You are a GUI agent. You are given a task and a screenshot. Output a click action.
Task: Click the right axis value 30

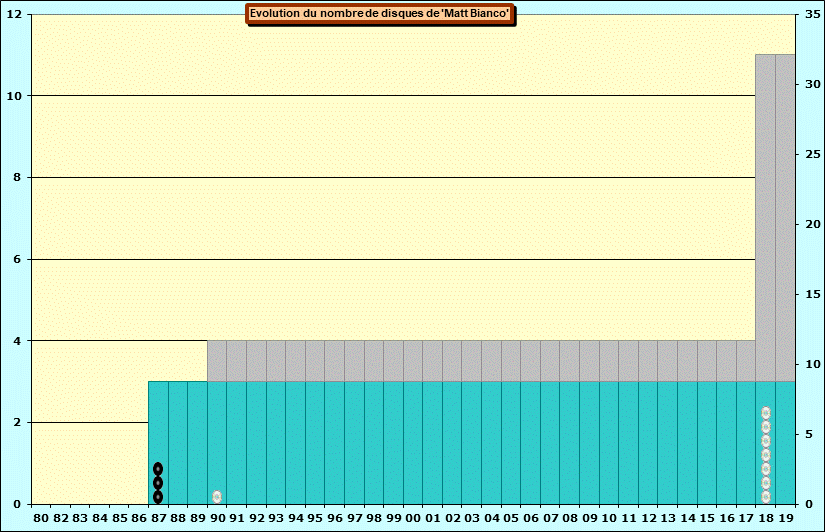click(x=810, y=85)
